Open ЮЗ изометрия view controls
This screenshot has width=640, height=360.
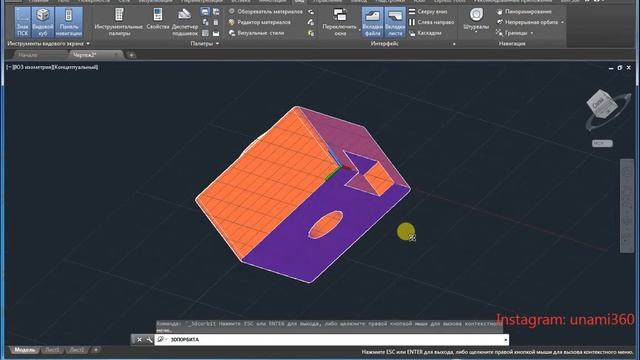pyautogui.click(x=32, y=67)
